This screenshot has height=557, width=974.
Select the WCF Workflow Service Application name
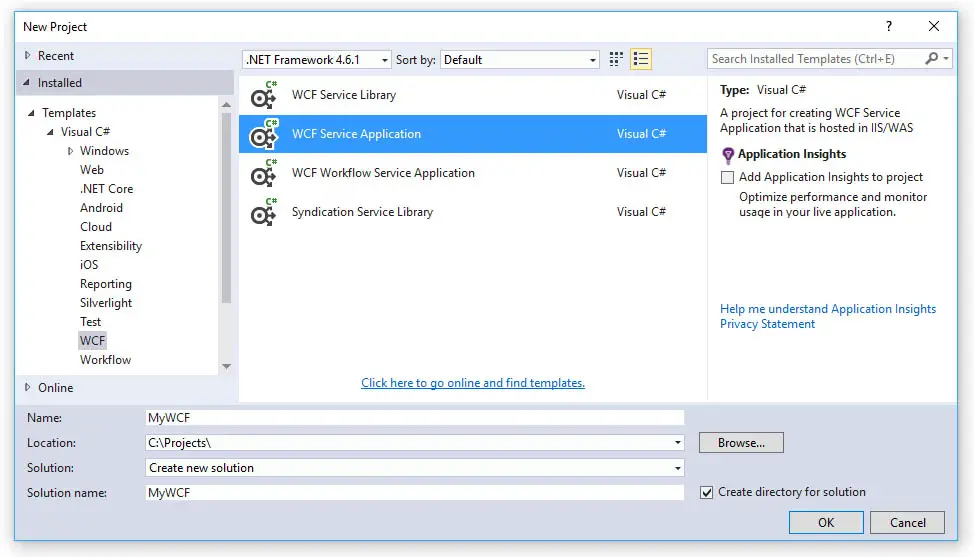(383, 173)
